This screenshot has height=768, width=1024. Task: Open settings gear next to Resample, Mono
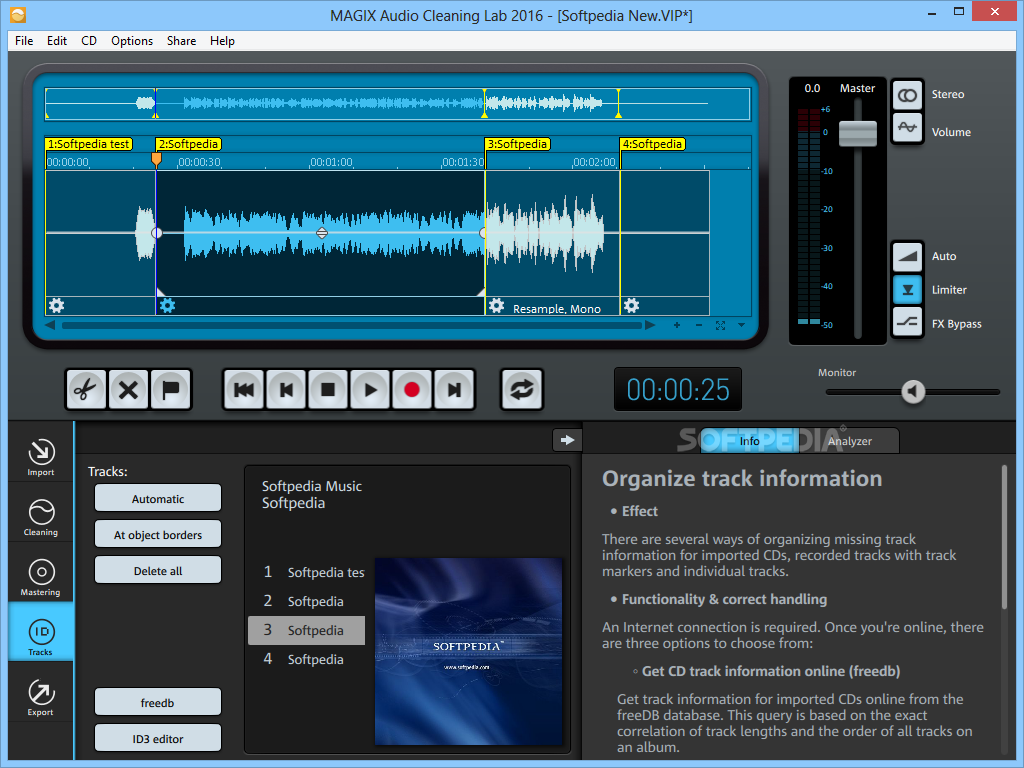[x=497, y=306]
